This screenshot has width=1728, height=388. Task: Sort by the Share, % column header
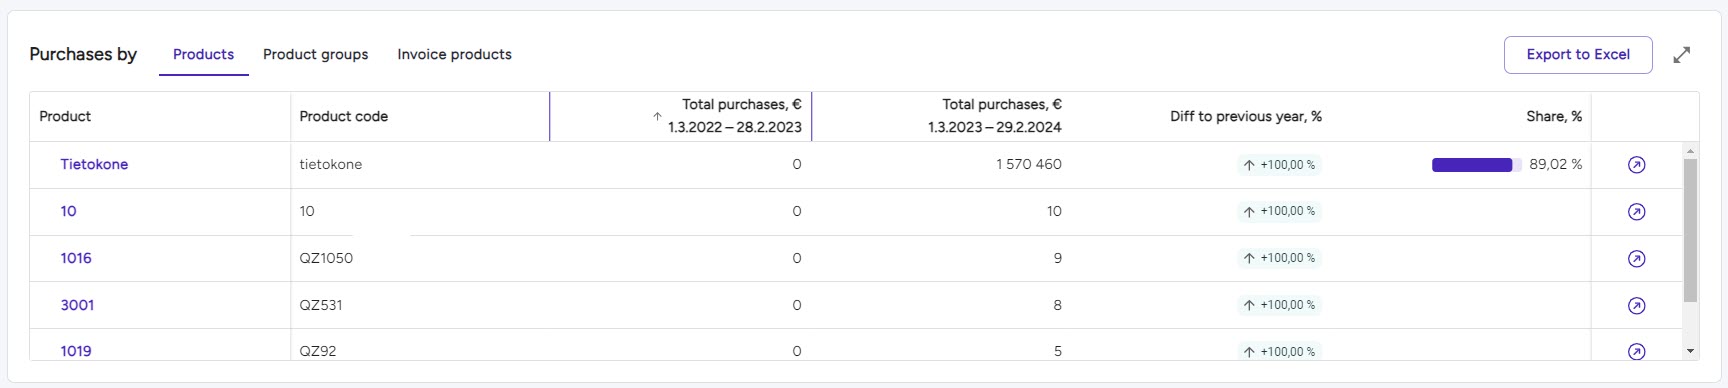coord(1554,117)
